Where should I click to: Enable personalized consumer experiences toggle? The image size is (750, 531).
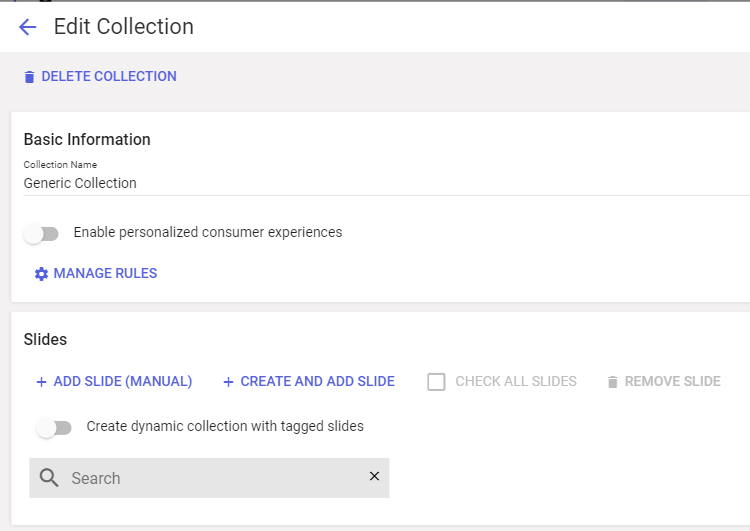(x=42, y=234)
